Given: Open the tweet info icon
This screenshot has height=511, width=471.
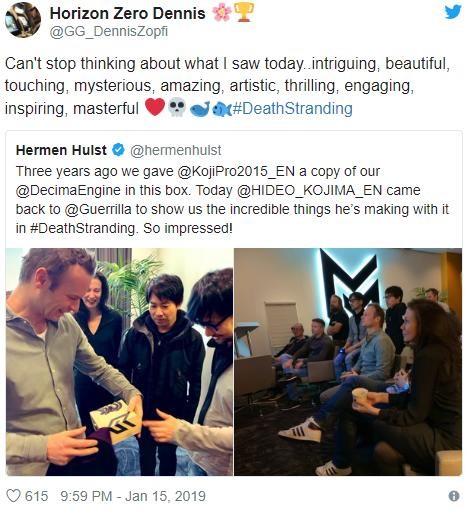Looking at the screenshot, I should tap(454, 496).
